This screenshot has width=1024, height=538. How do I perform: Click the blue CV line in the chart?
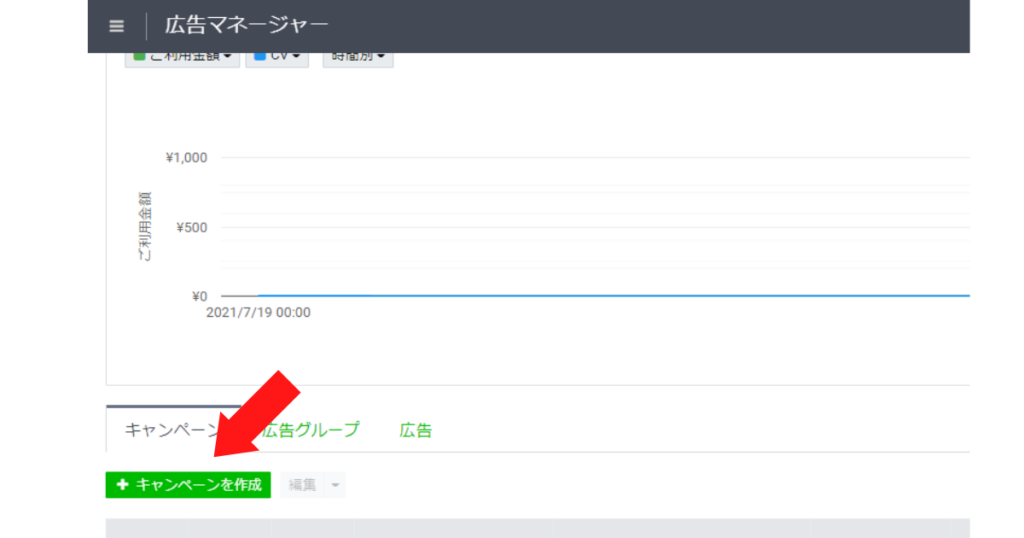coord(614,296)
